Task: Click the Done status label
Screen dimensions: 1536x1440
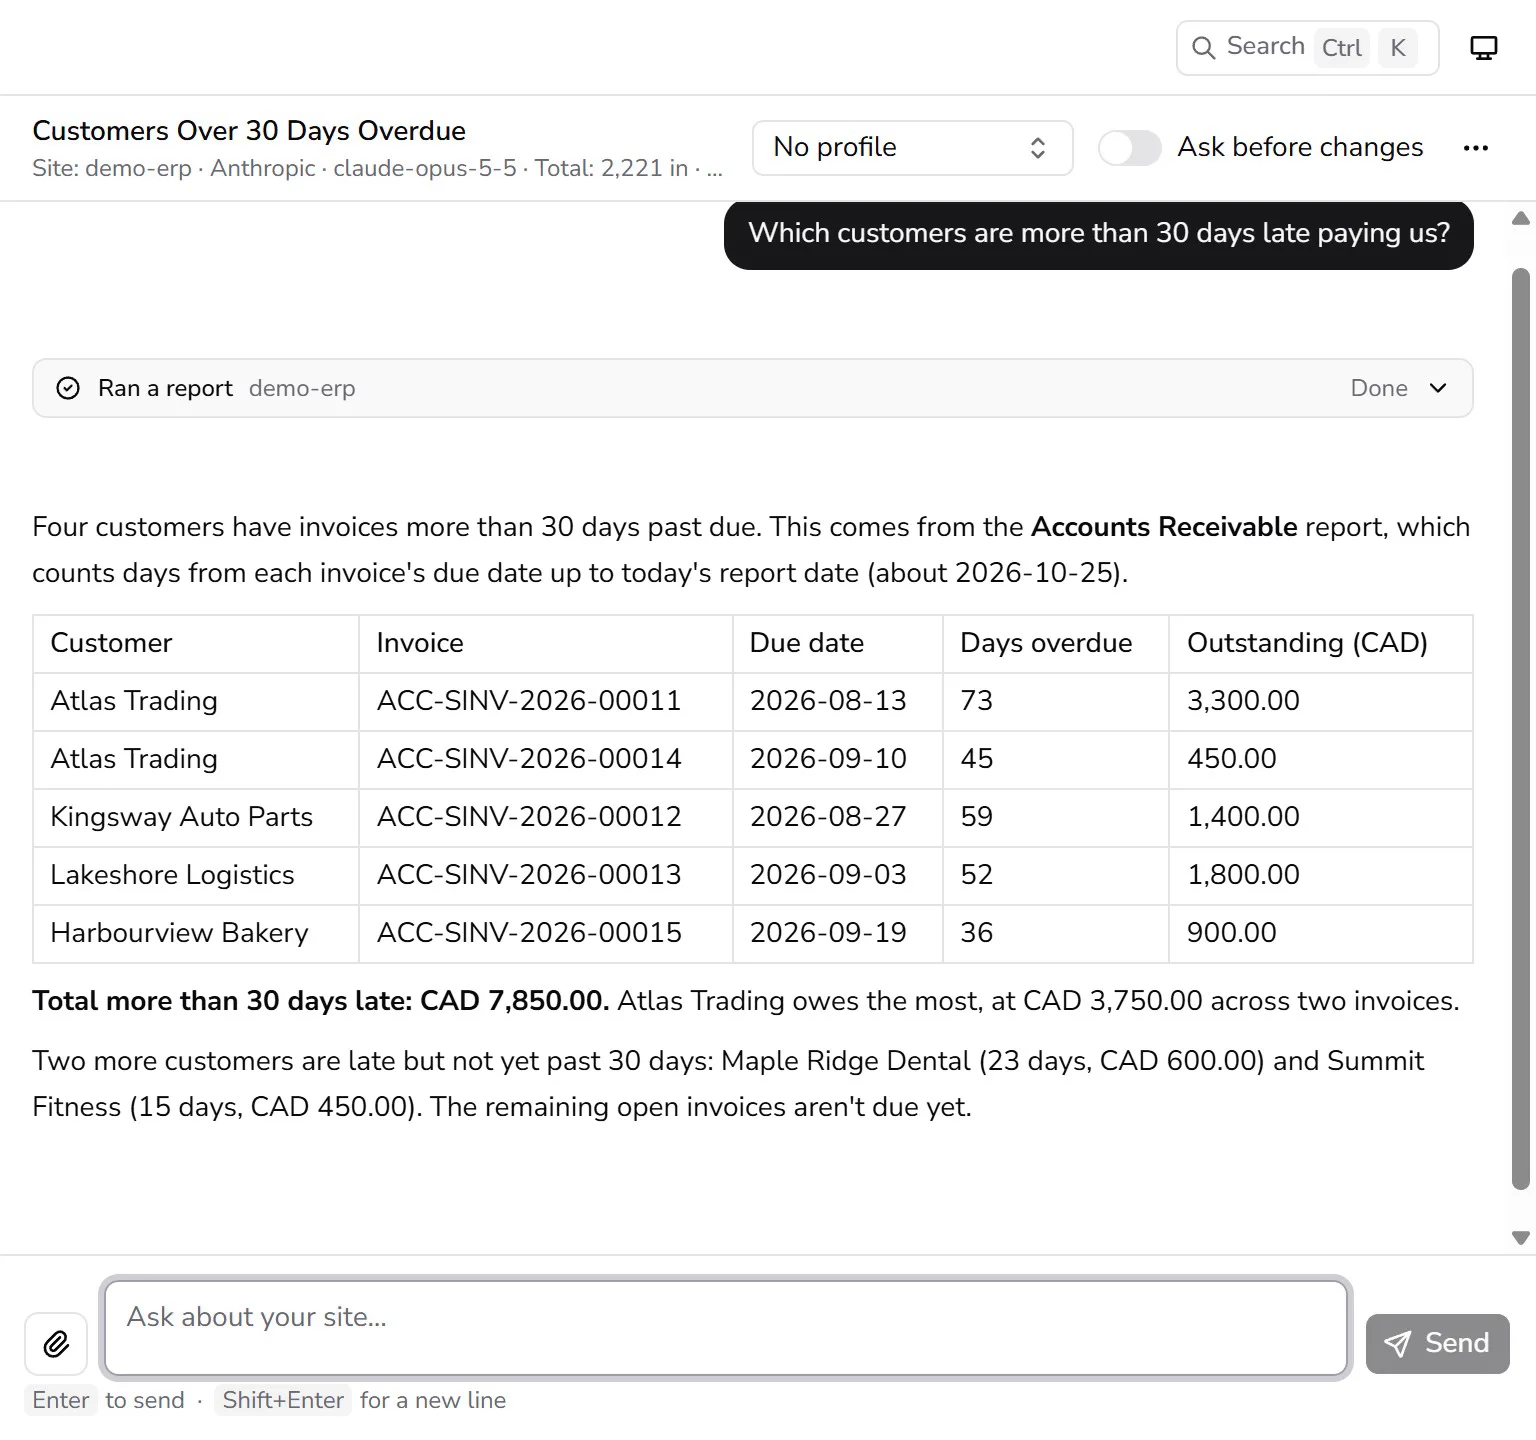Action: coord(1379,388)
